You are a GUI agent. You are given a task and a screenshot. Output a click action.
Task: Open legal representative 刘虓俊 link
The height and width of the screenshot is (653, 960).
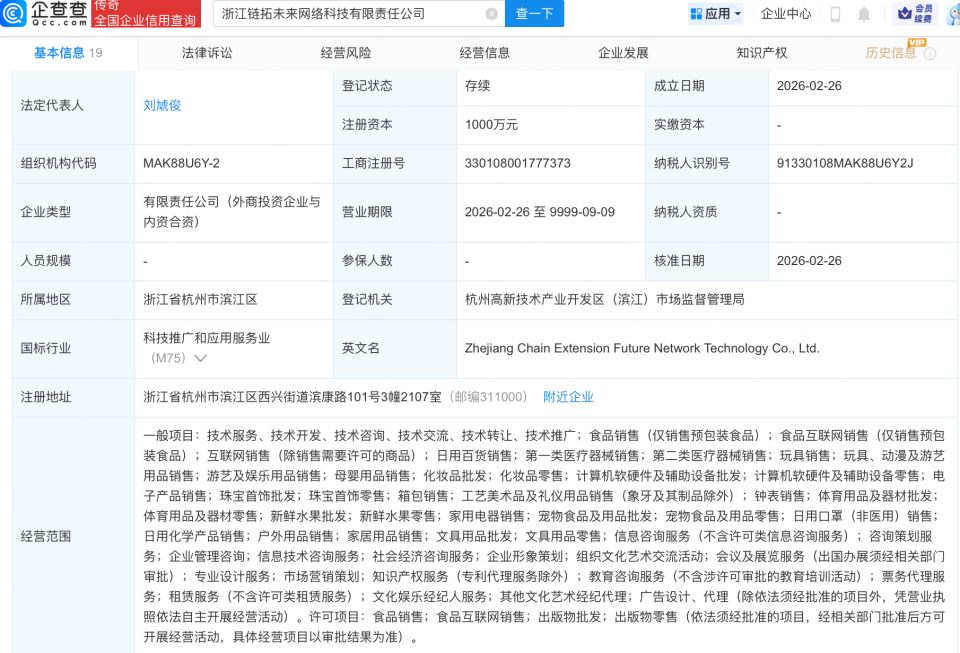162,105
